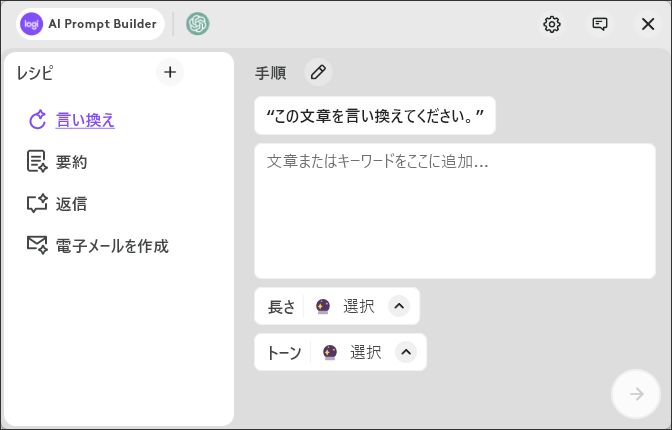Open settings with the gear icon

tap(552, 24)
